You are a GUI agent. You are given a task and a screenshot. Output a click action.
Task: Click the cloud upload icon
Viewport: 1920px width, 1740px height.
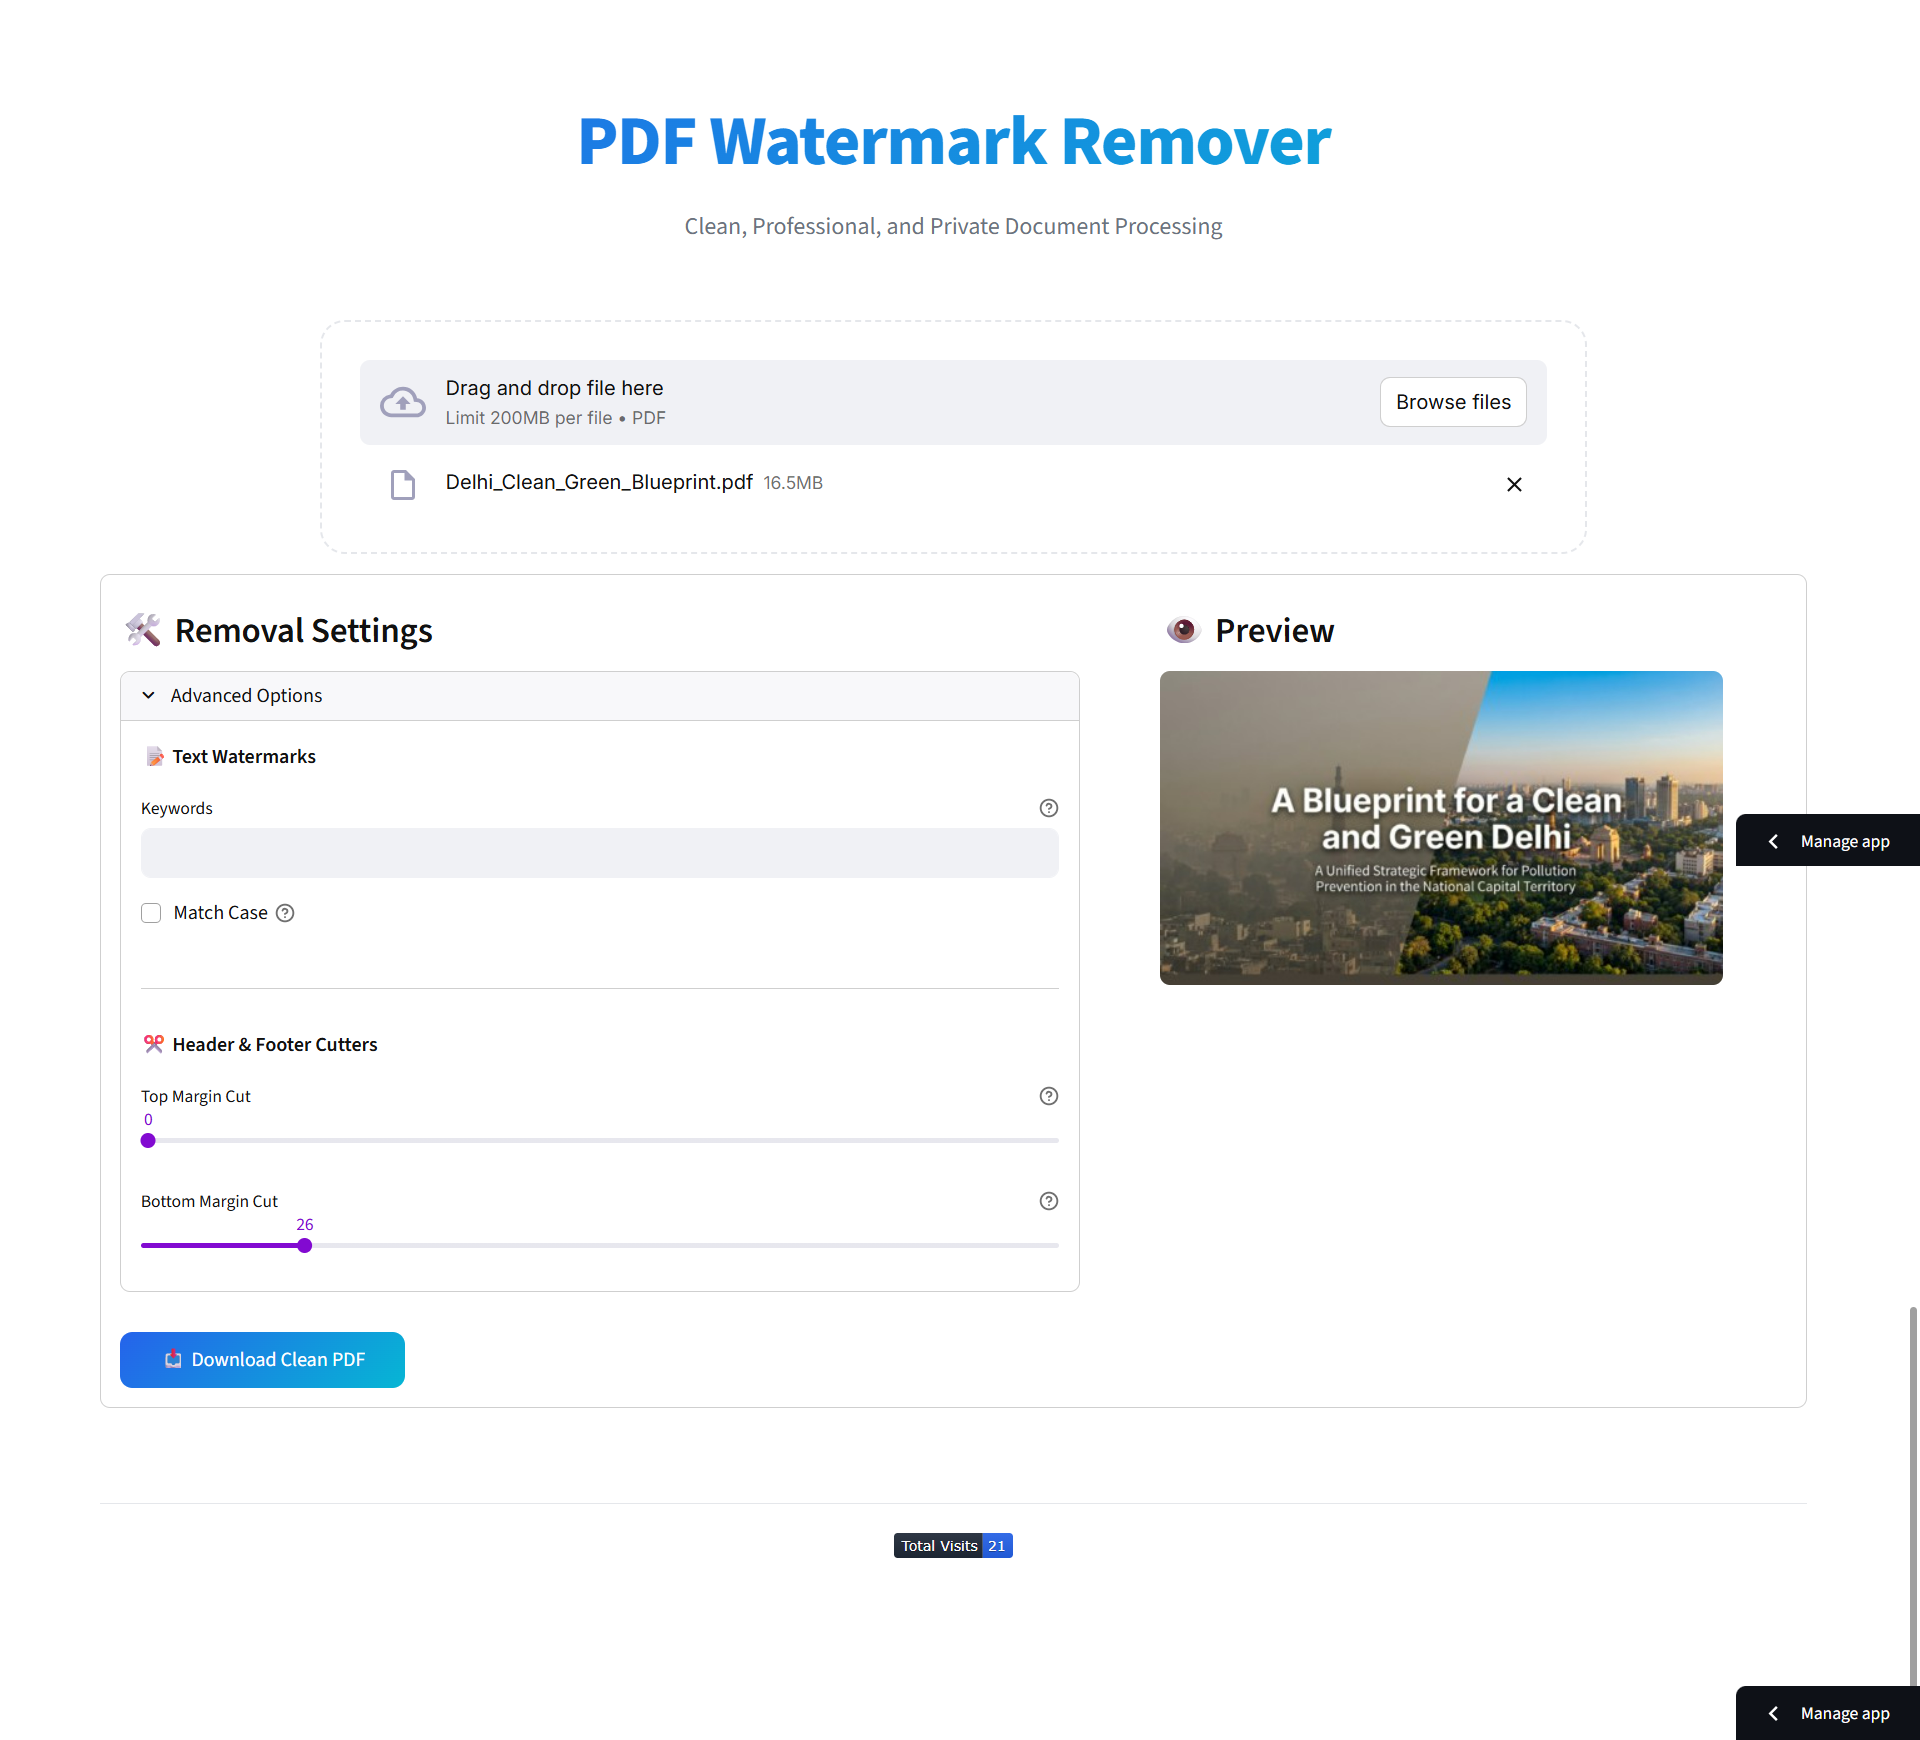click(402, 402)
